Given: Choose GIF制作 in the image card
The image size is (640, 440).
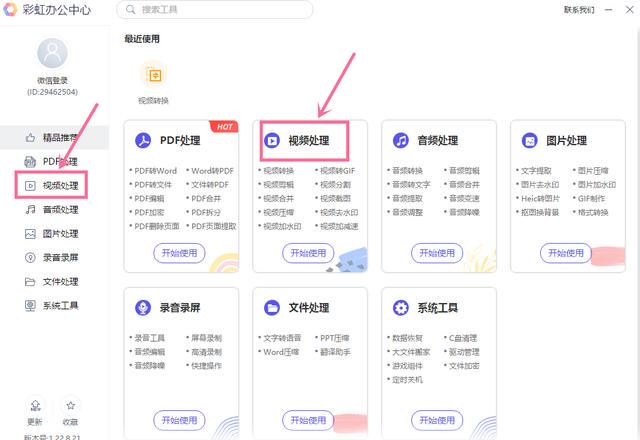Looking at the screenshot, I should (x=591, y=198).
